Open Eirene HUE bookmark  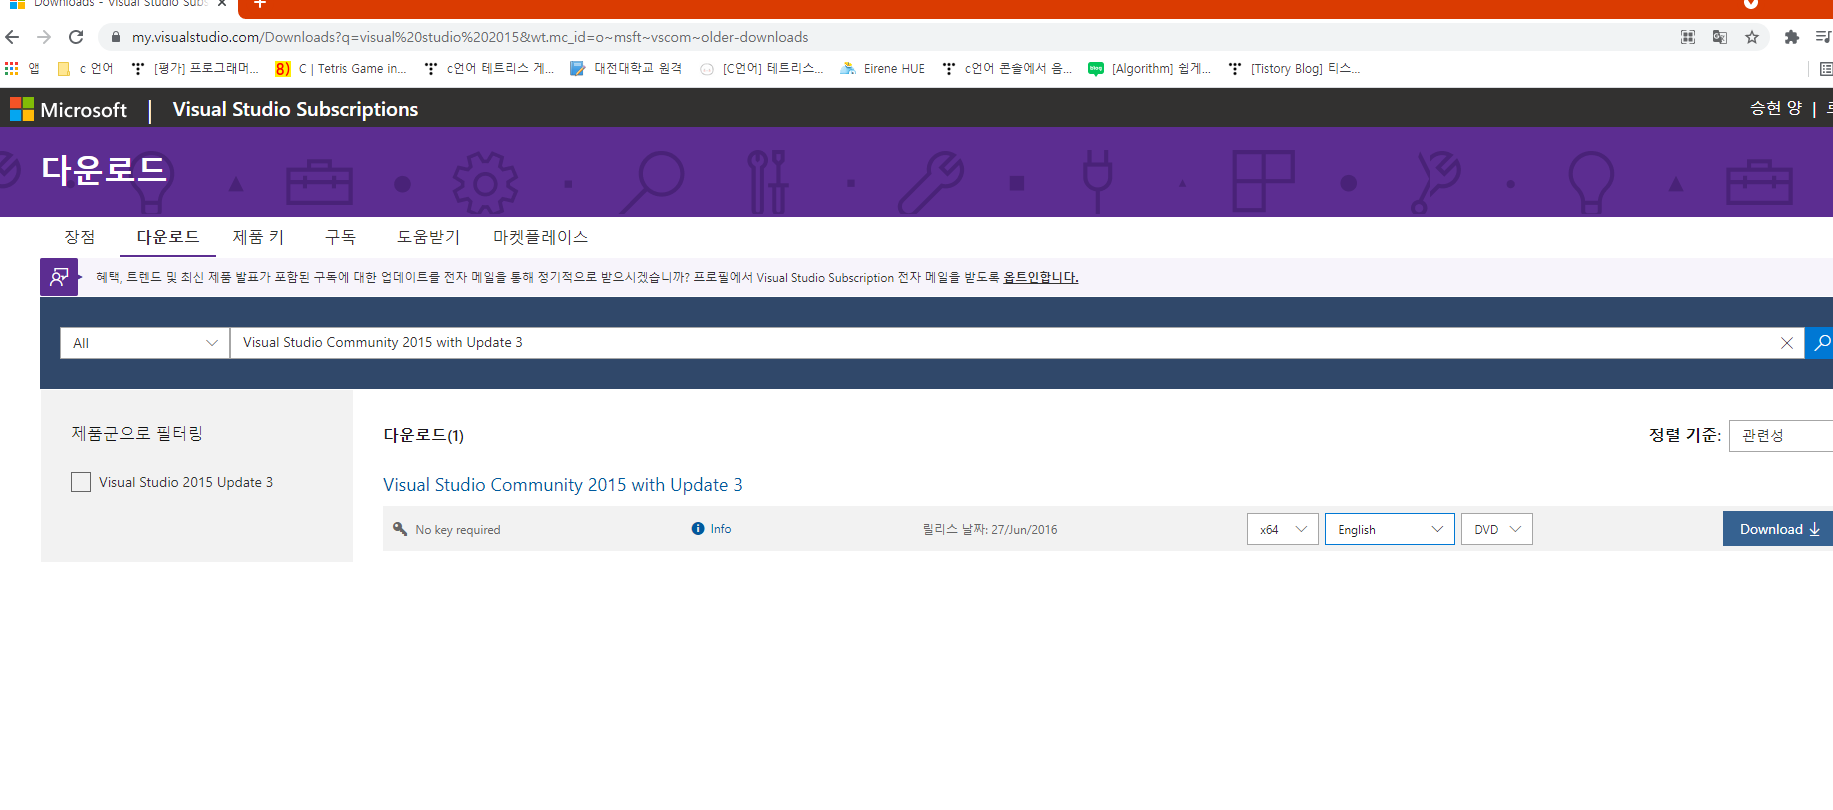[x=883, y=68]
